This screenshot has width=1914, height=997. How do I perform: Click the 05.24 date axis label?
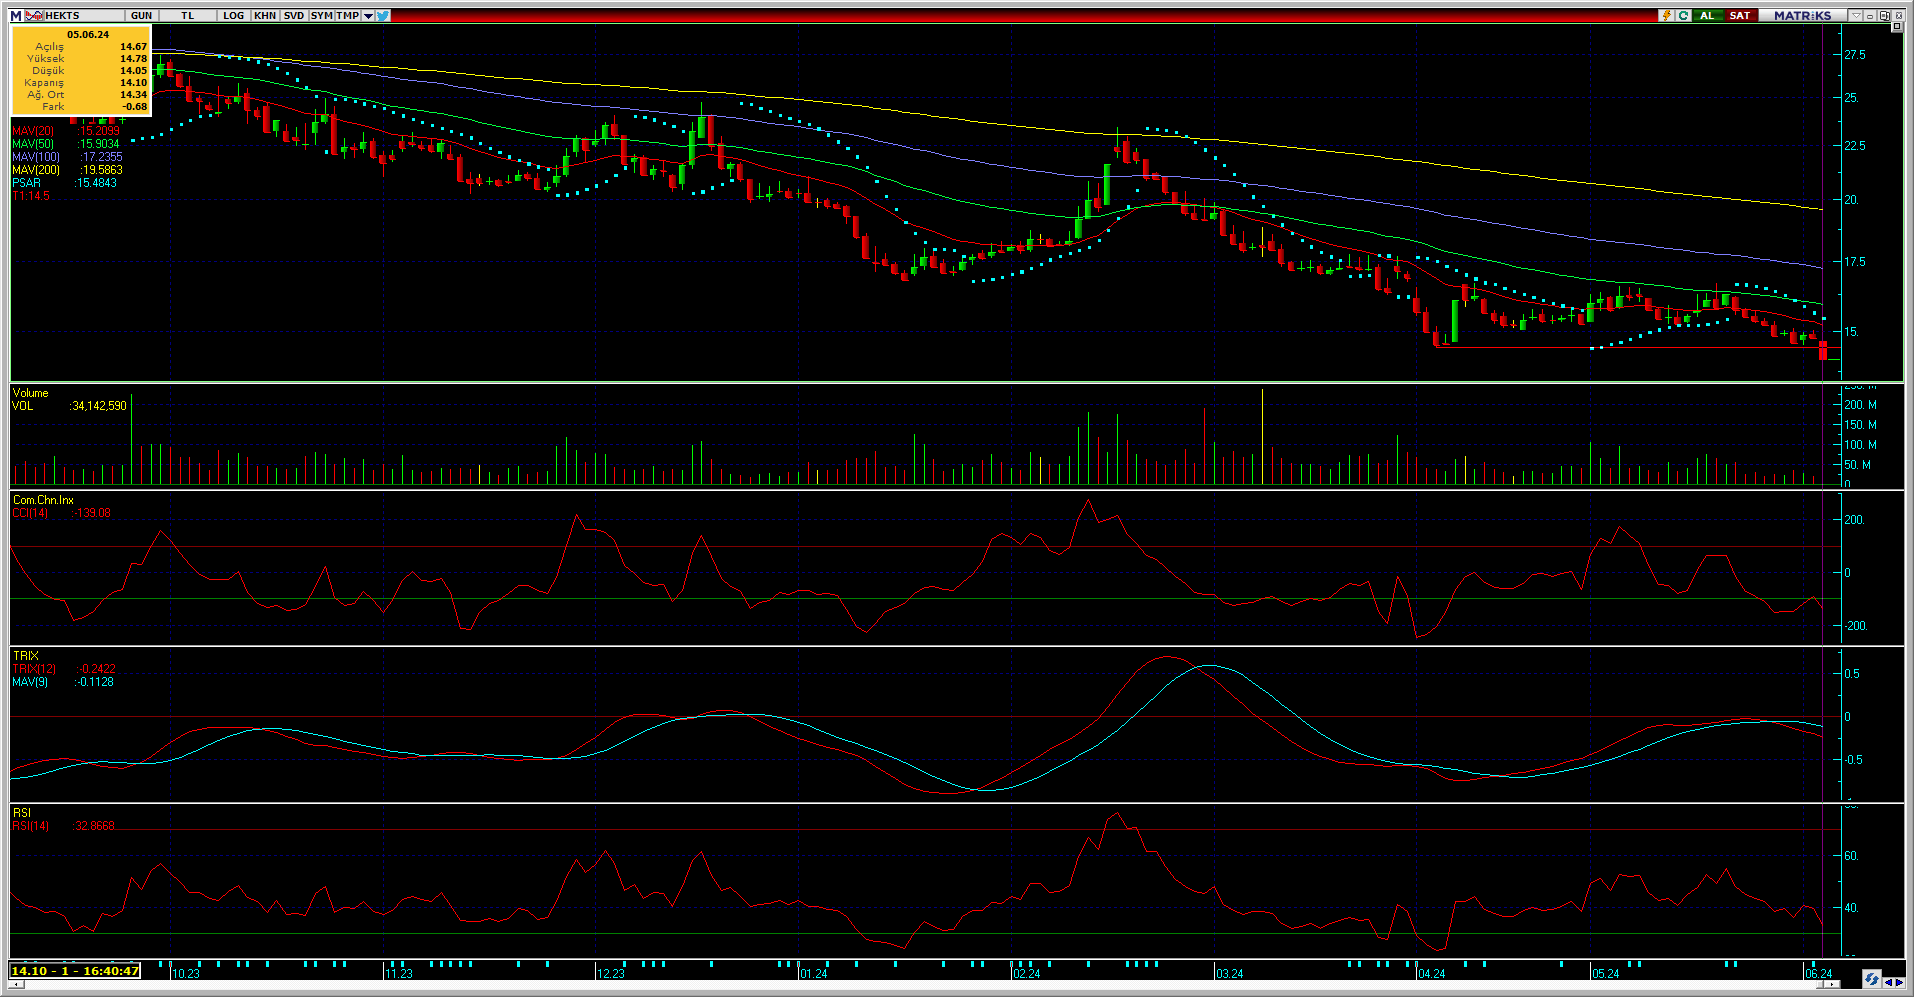pos(1606,974)
